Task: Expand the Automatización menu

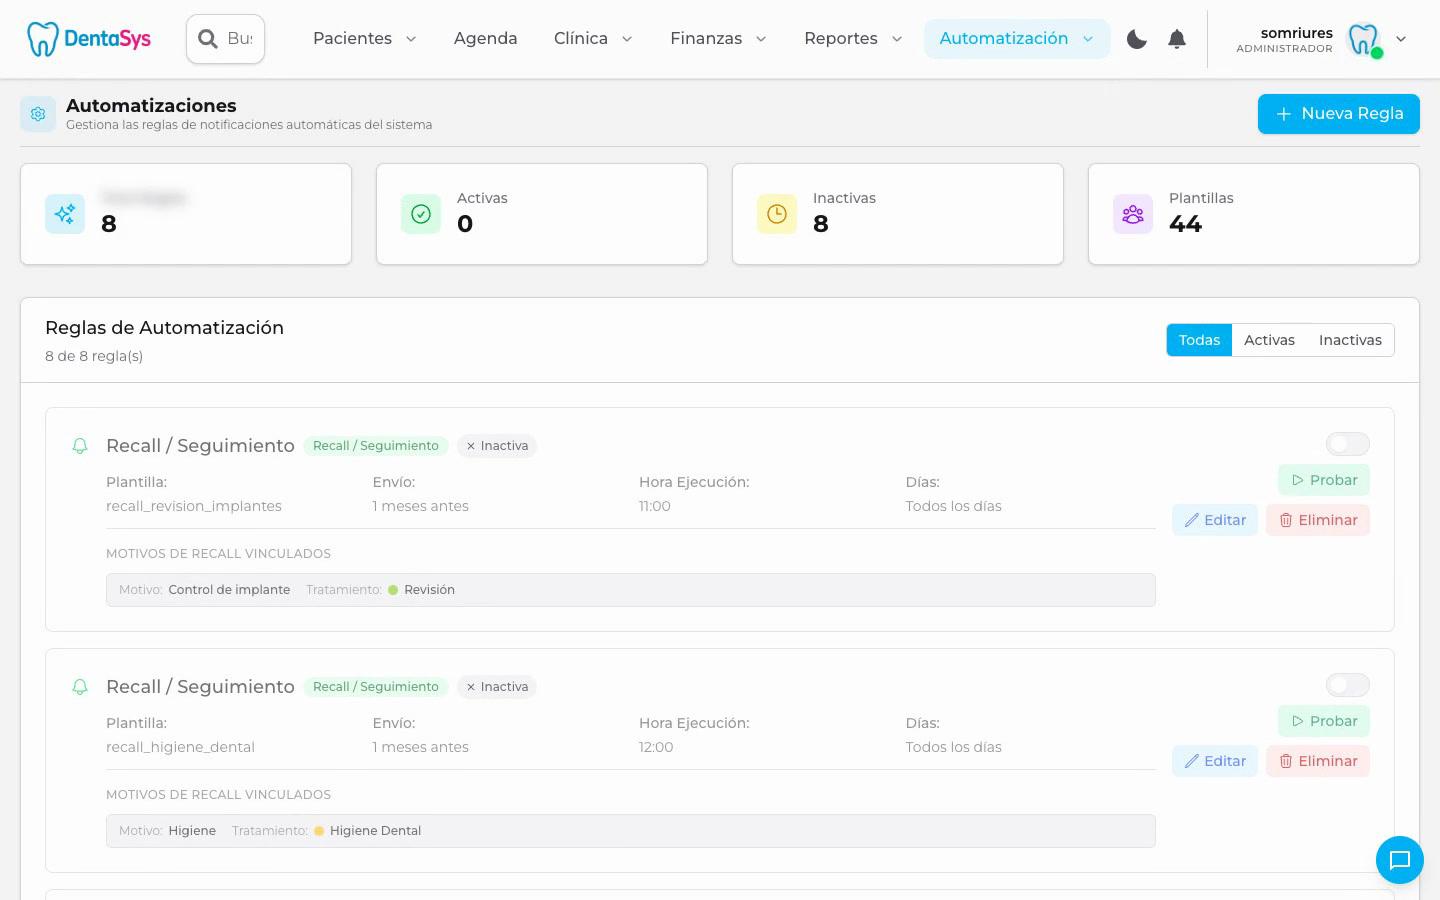Action: coord(1017,39)
